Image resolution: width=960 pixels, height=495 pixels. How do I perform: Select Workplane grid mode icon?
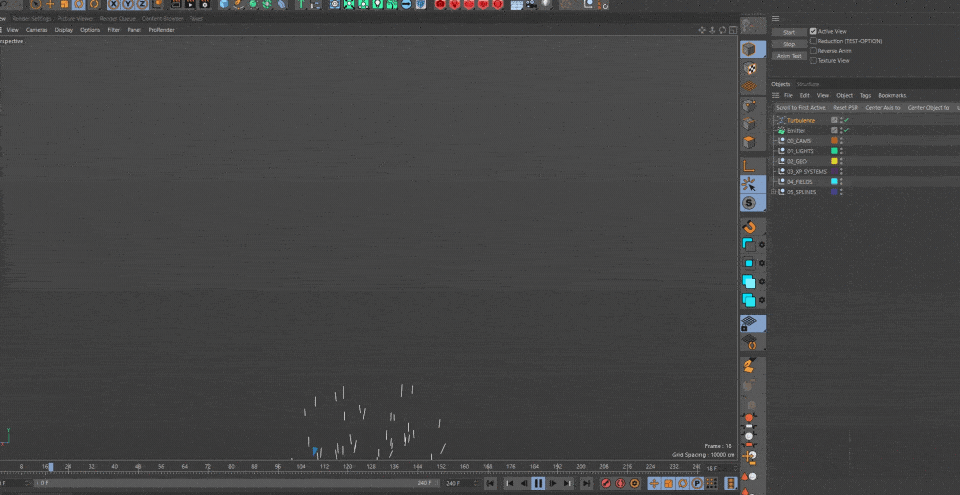coord(749,85)
